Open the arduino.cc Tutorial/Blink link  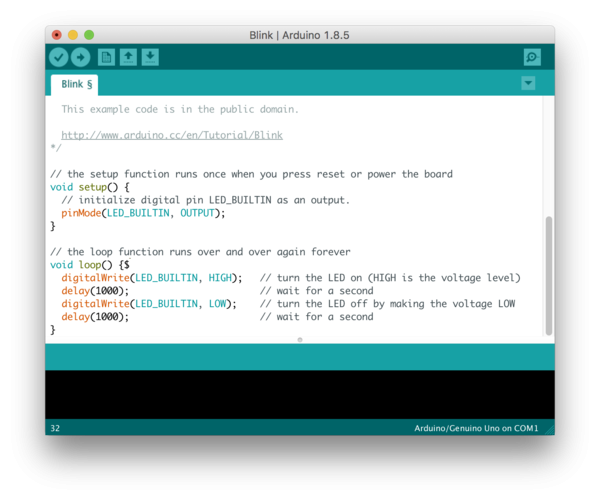coord(172,135)
